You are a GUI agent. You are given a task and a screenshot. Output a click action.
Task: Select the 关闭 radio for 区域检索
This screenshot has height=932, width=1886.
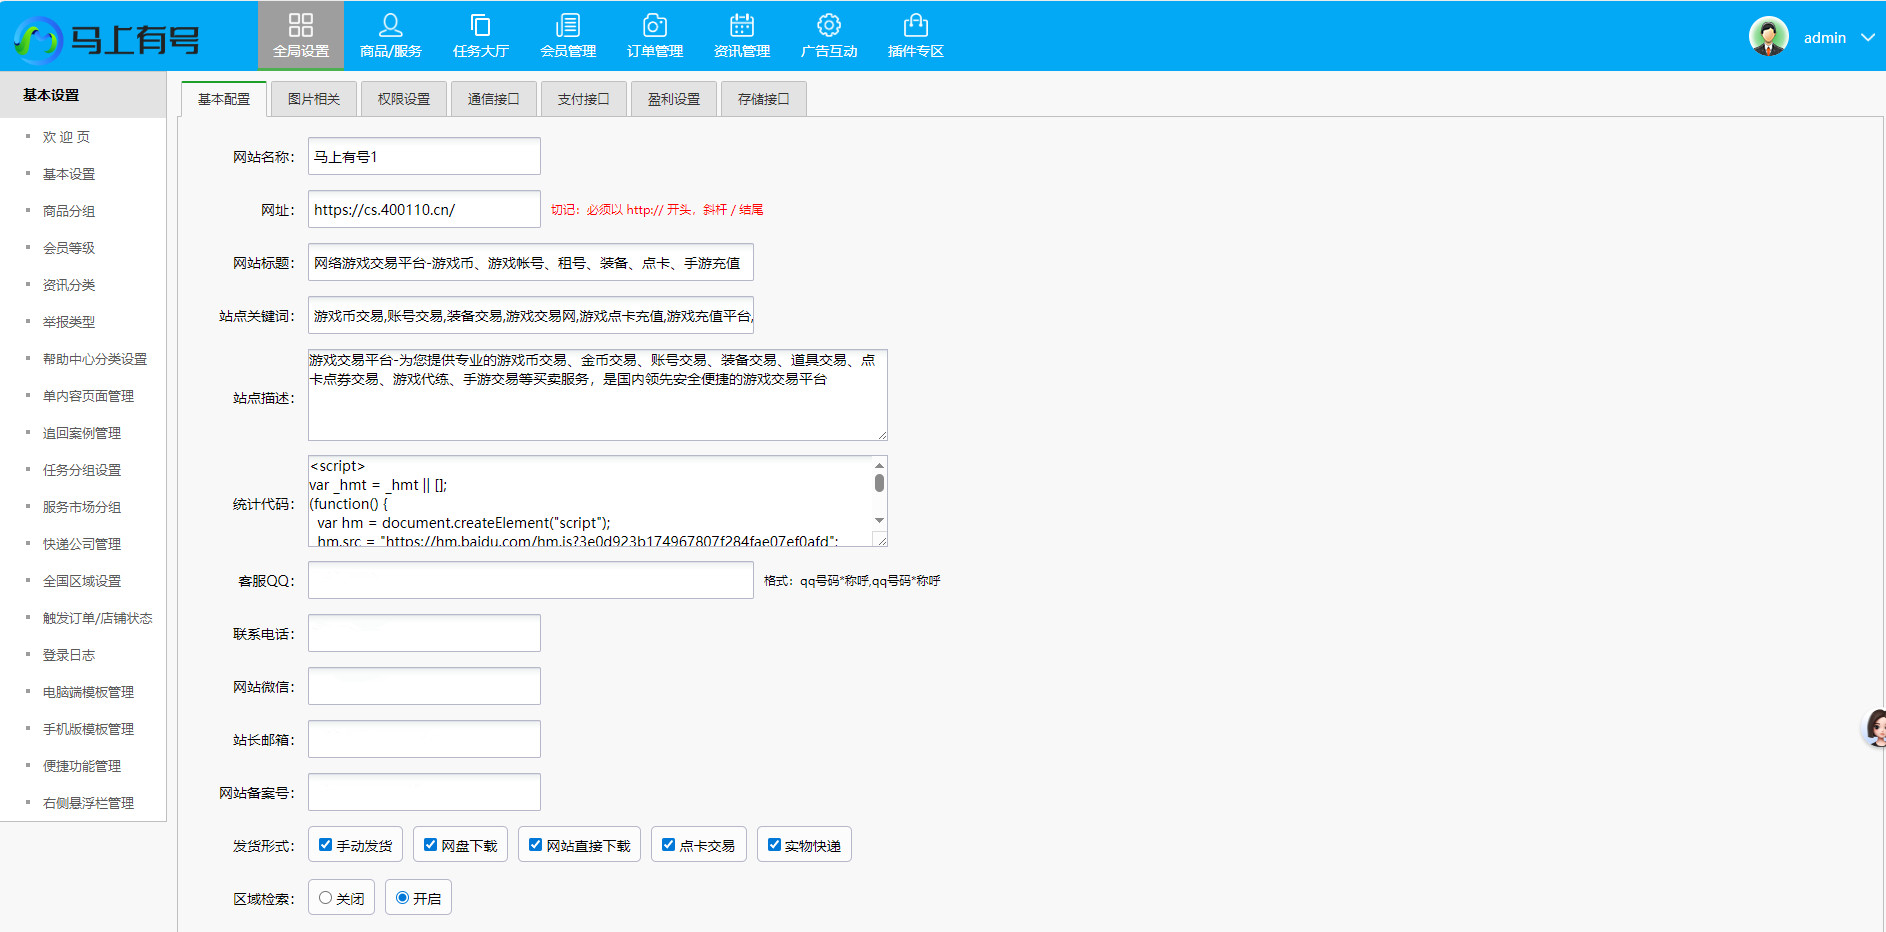(x=325, y=898)
